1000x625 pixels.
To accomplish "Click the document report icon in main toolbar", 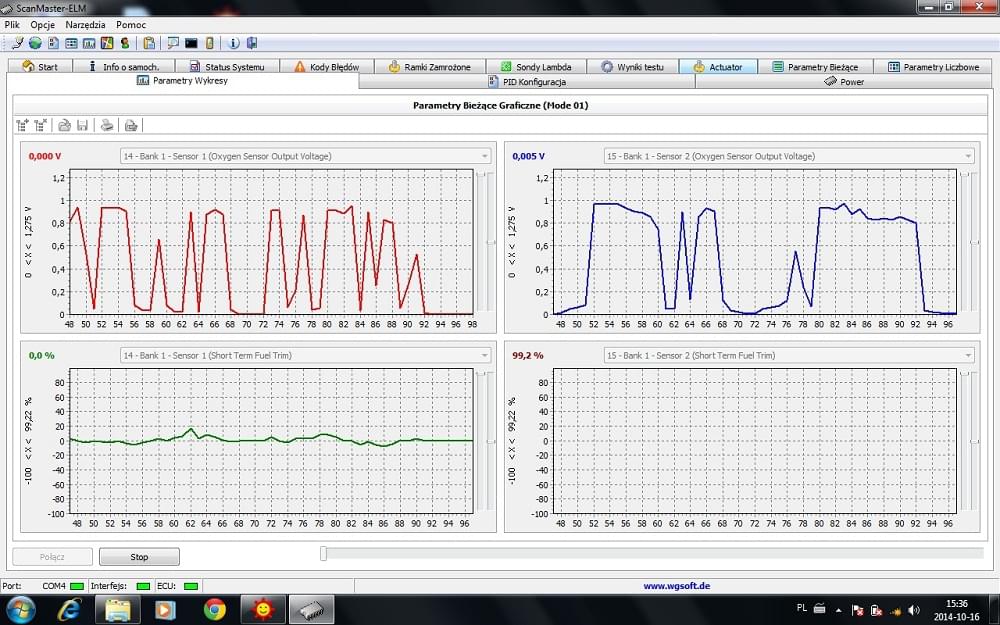I will [x=54, y=43].
